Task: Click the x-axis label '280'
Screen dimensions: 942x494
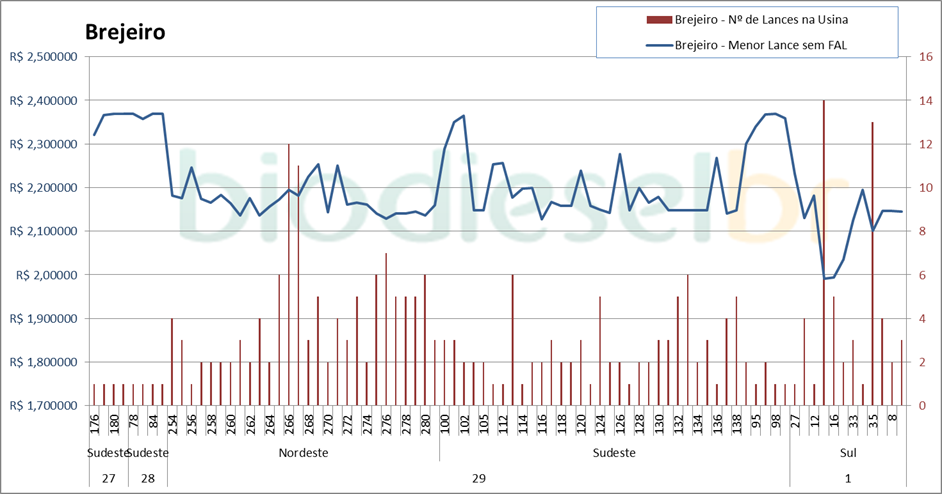Action: pyautogui.click(x=425, y=424)
